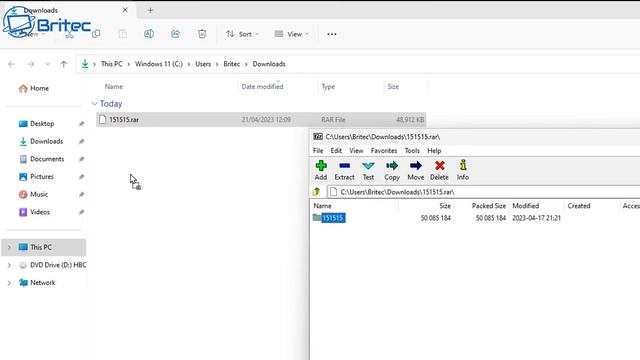The width and height of the screenshot is (640, 360).
Task: Collapse the Today group
Action: click(94, 104)
